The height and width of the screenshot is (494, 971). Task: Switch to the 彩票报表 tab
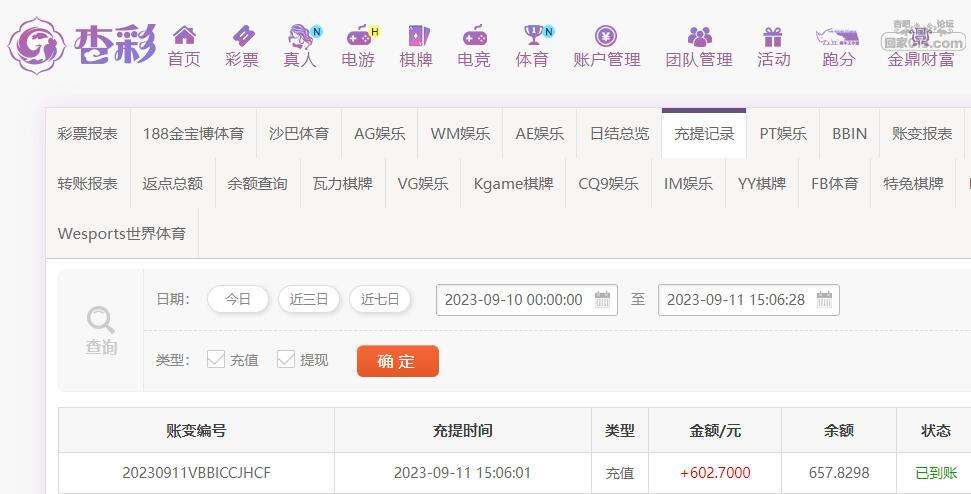[87, 133]
